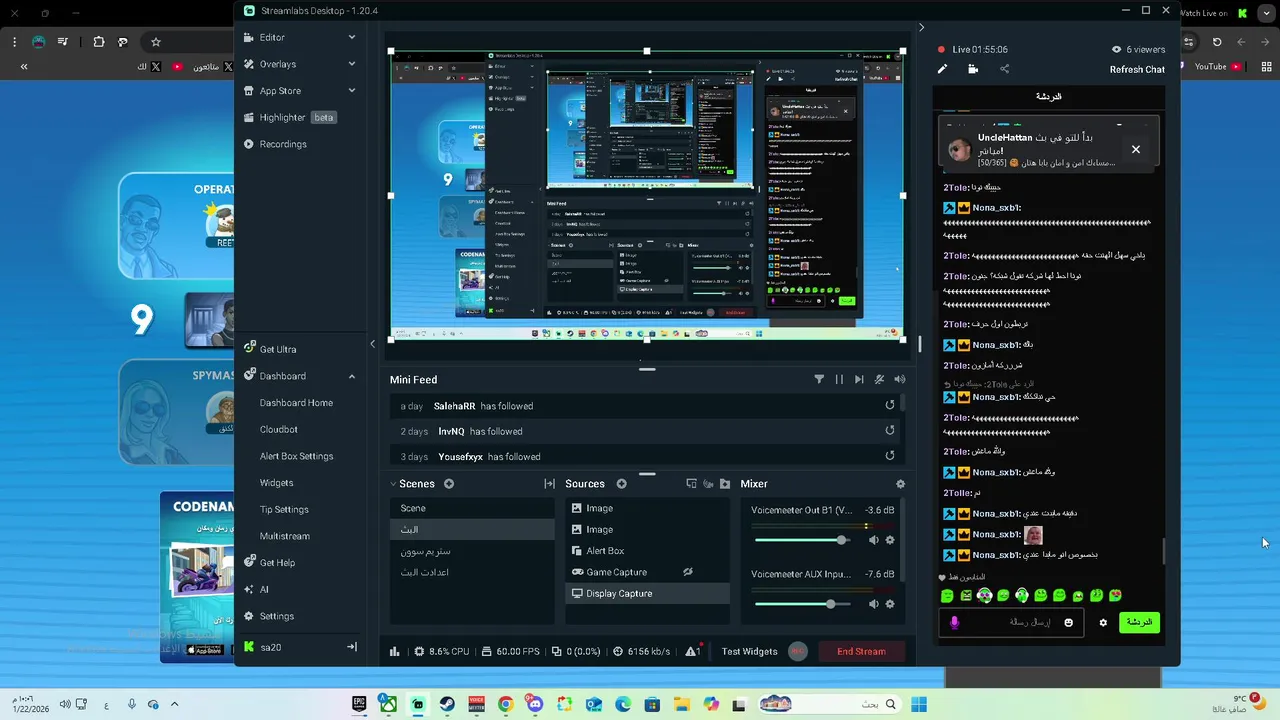Screen dimensions: 1280x720
Task: Open Cloudbot settings
Action: click(x=279, y=429)
